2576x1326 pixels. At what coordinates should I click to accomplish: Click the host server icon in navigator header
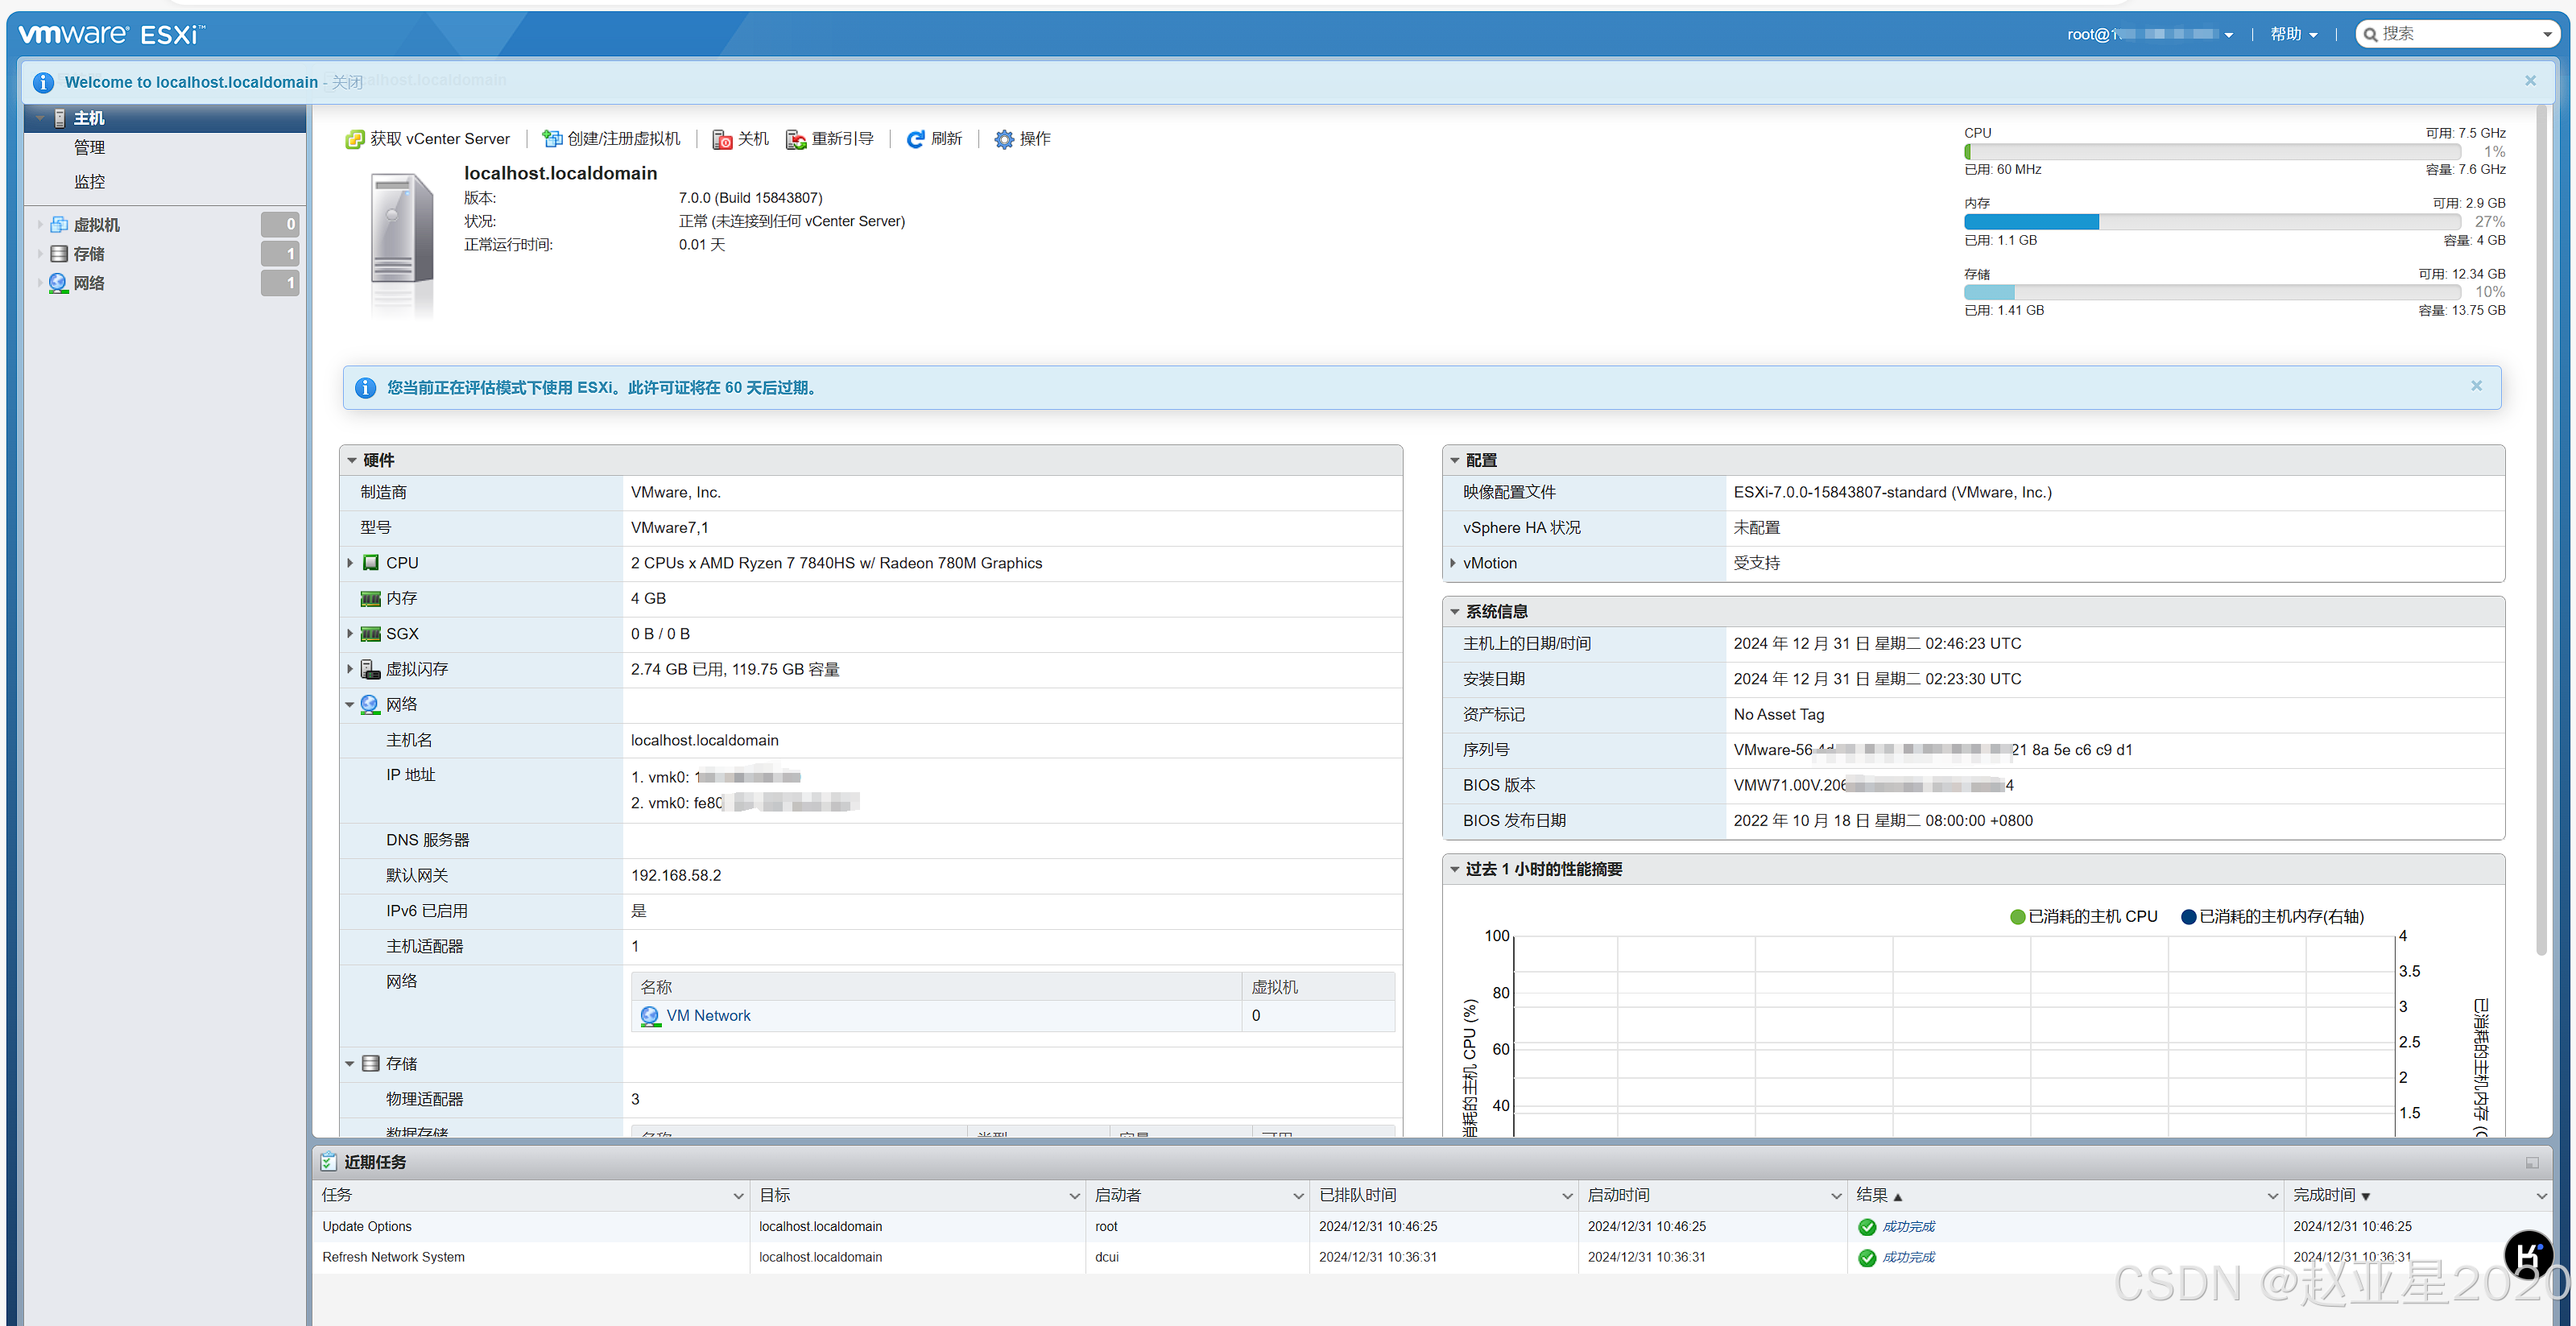coord(60,118)
